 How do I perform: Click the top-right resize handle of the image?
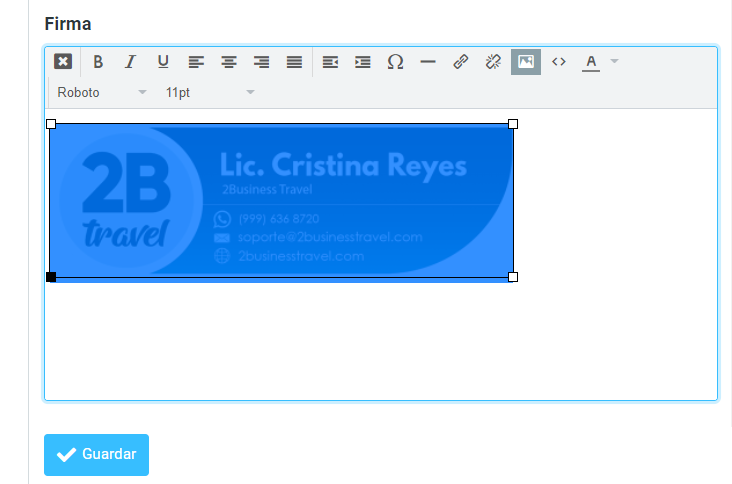click(x=513, y=124)
